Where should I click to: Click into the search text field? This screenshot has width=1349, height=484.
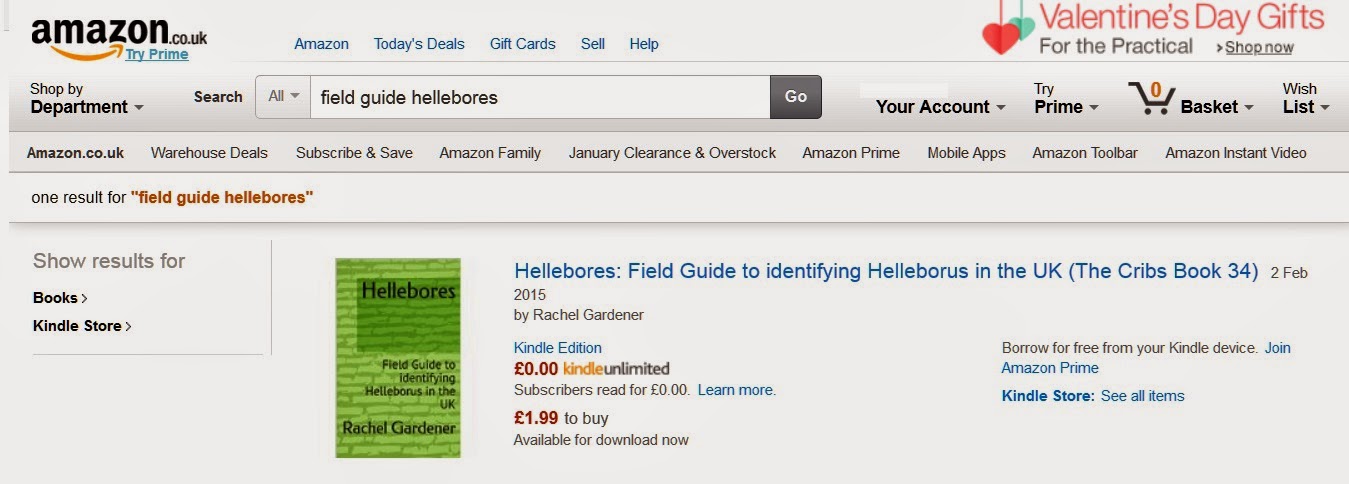point(540,97)
